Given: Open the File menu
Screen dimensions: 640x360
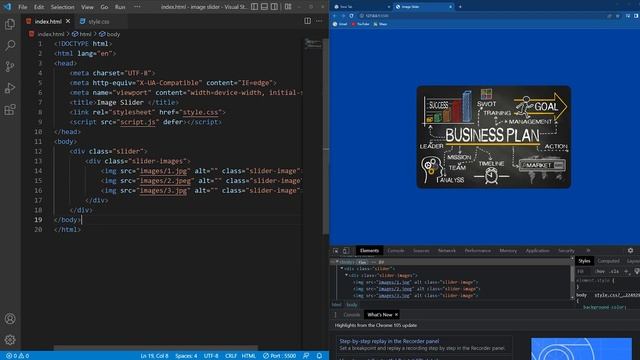Looking at the screenshot, I should click(22, 7).
